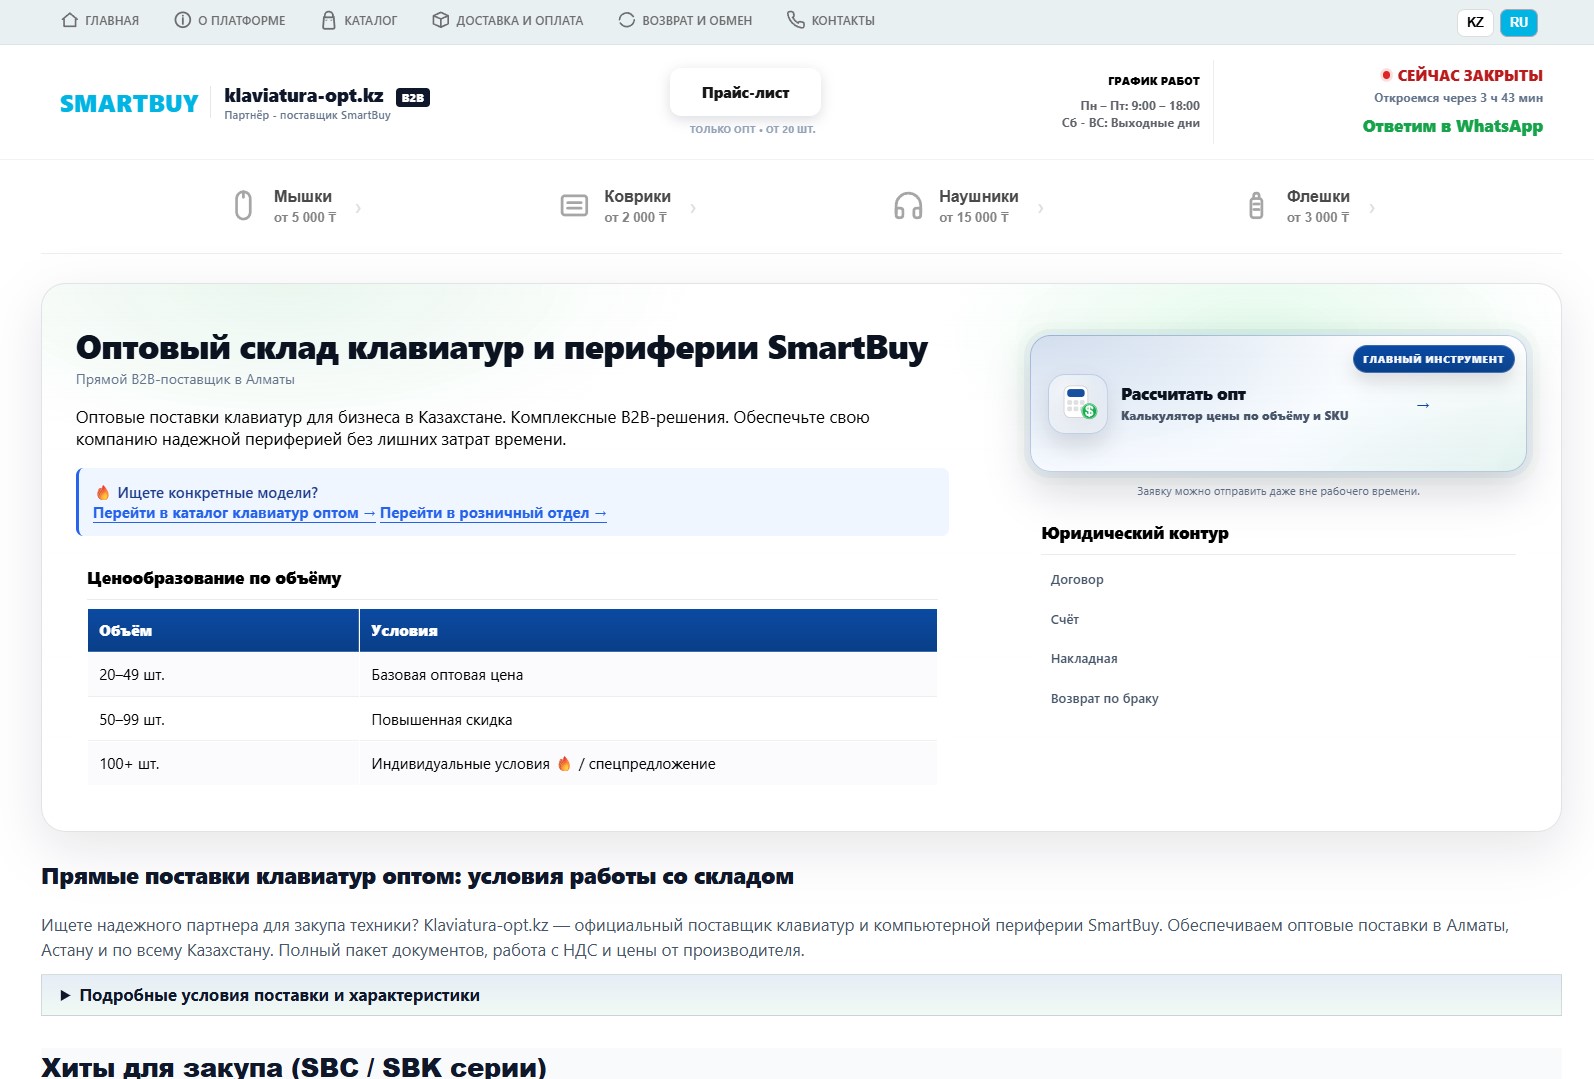Click the calculator icon in Рассчитать опт card
This screenshot has height=1079, width=1594.
click(x=1078, y=404)
